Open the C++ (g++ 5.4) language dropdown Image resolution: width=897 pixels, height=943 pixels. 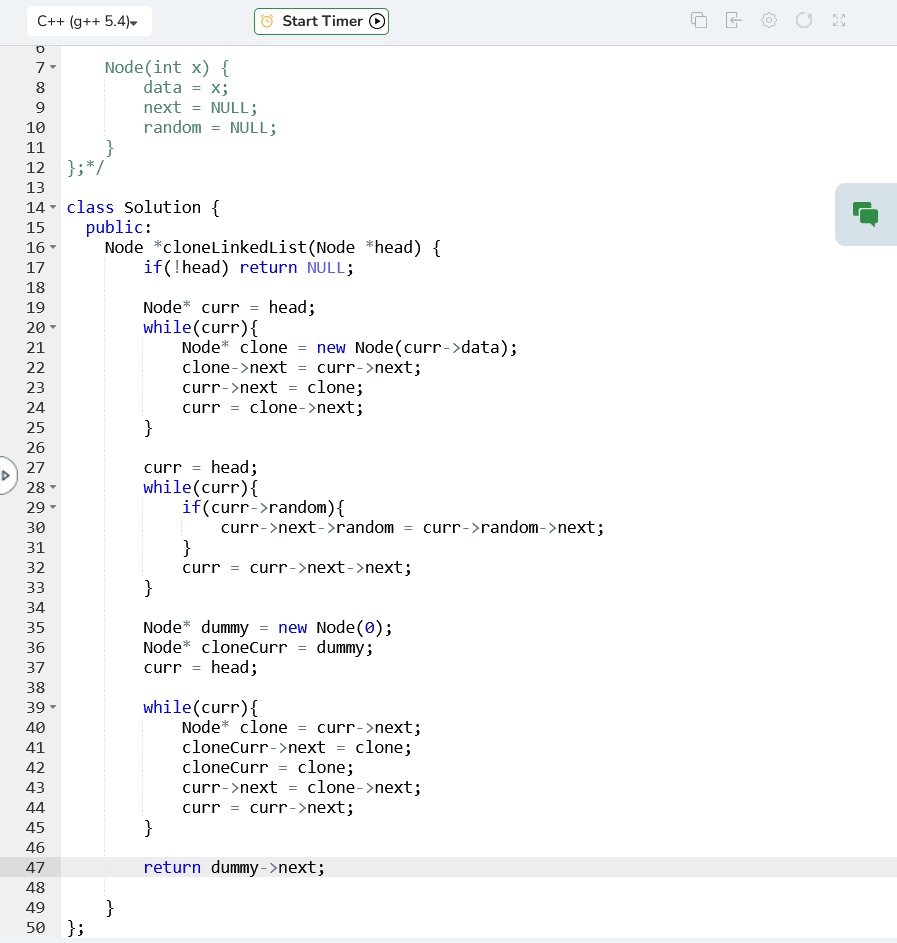tap(89, 22)
